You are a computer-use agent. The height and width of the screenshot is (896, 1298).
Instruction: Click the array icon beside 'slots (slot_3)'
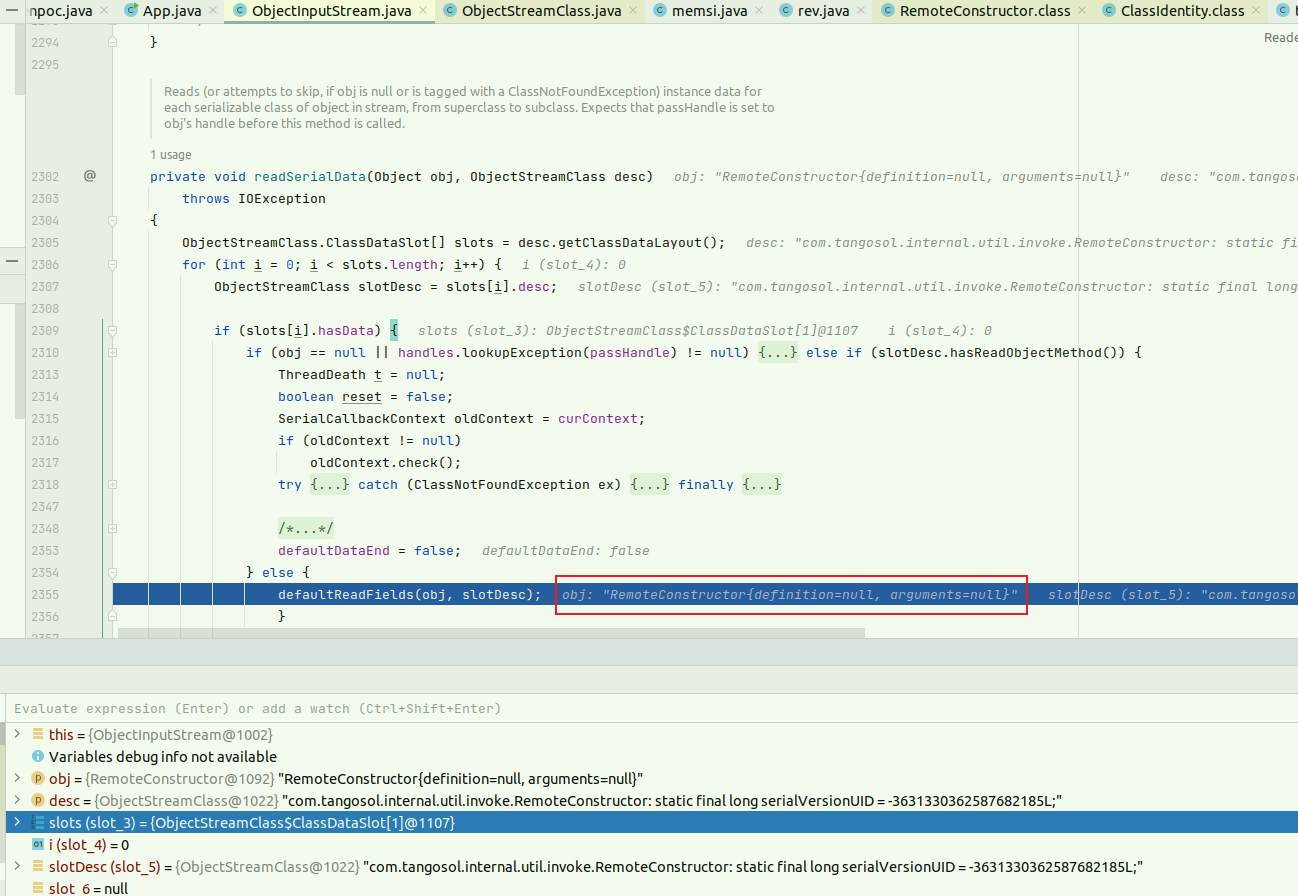(x=38, y=822)
